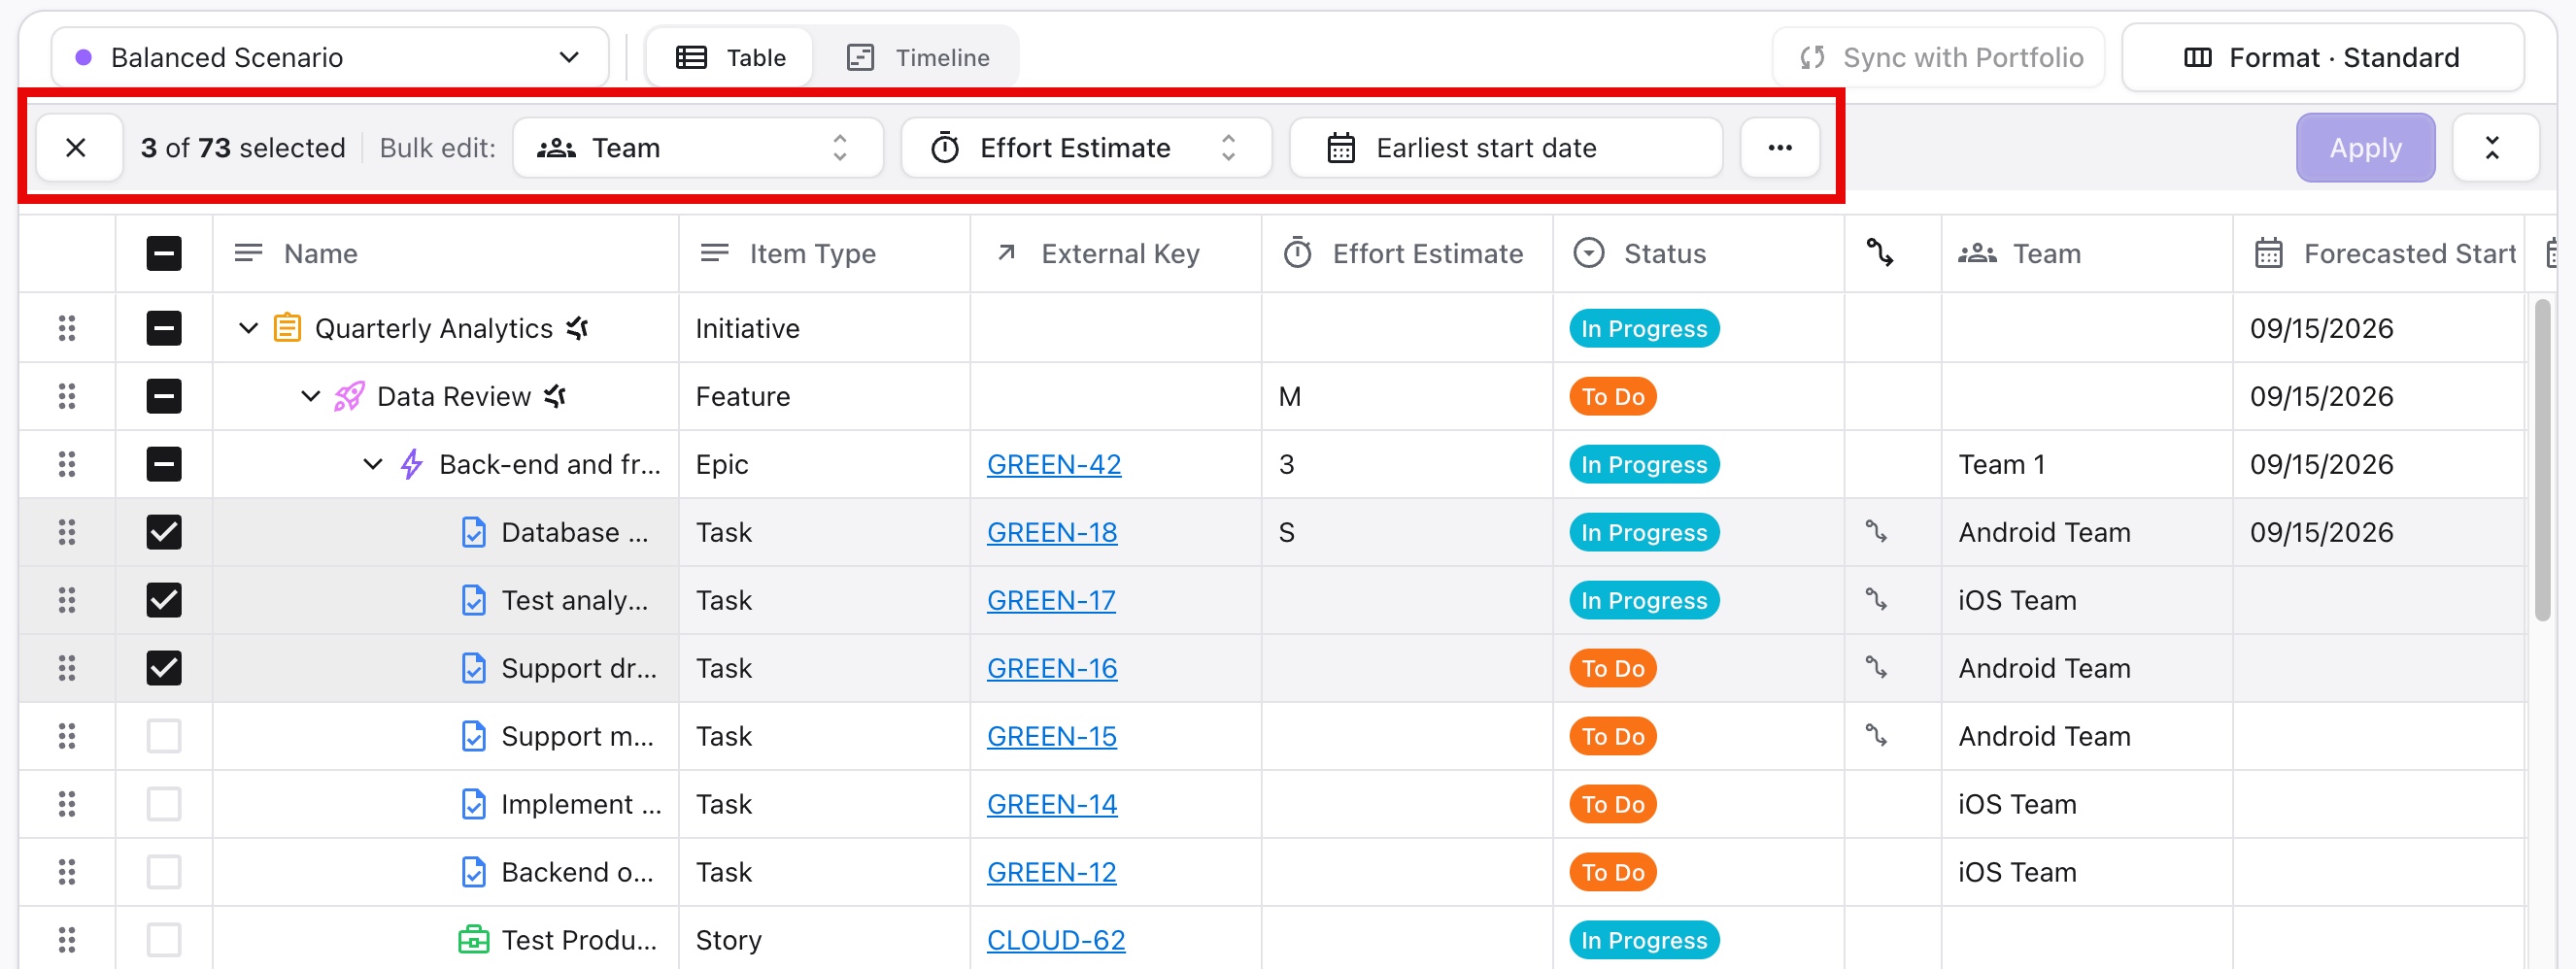Click the drag handle for GREEN-16 row

click(67, 668)
